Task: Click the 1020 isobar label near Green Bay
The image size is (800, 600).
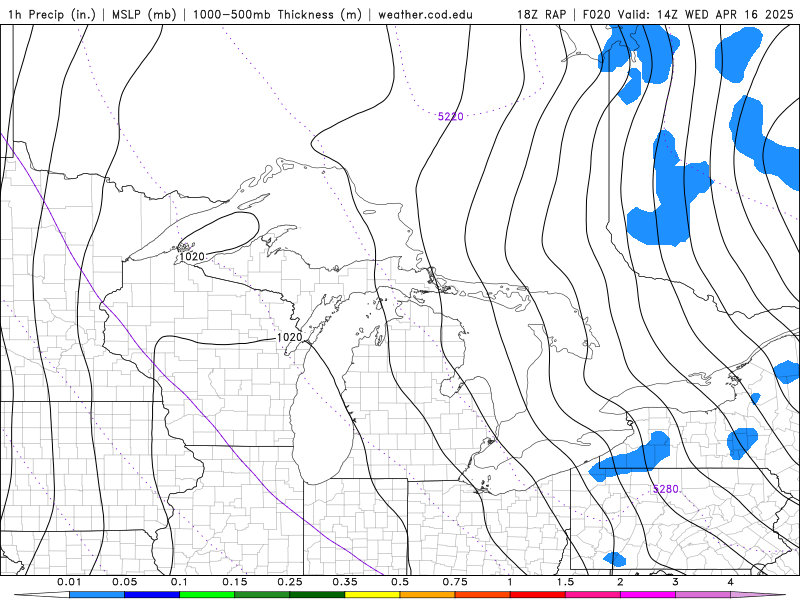Action: pos(289,337)
